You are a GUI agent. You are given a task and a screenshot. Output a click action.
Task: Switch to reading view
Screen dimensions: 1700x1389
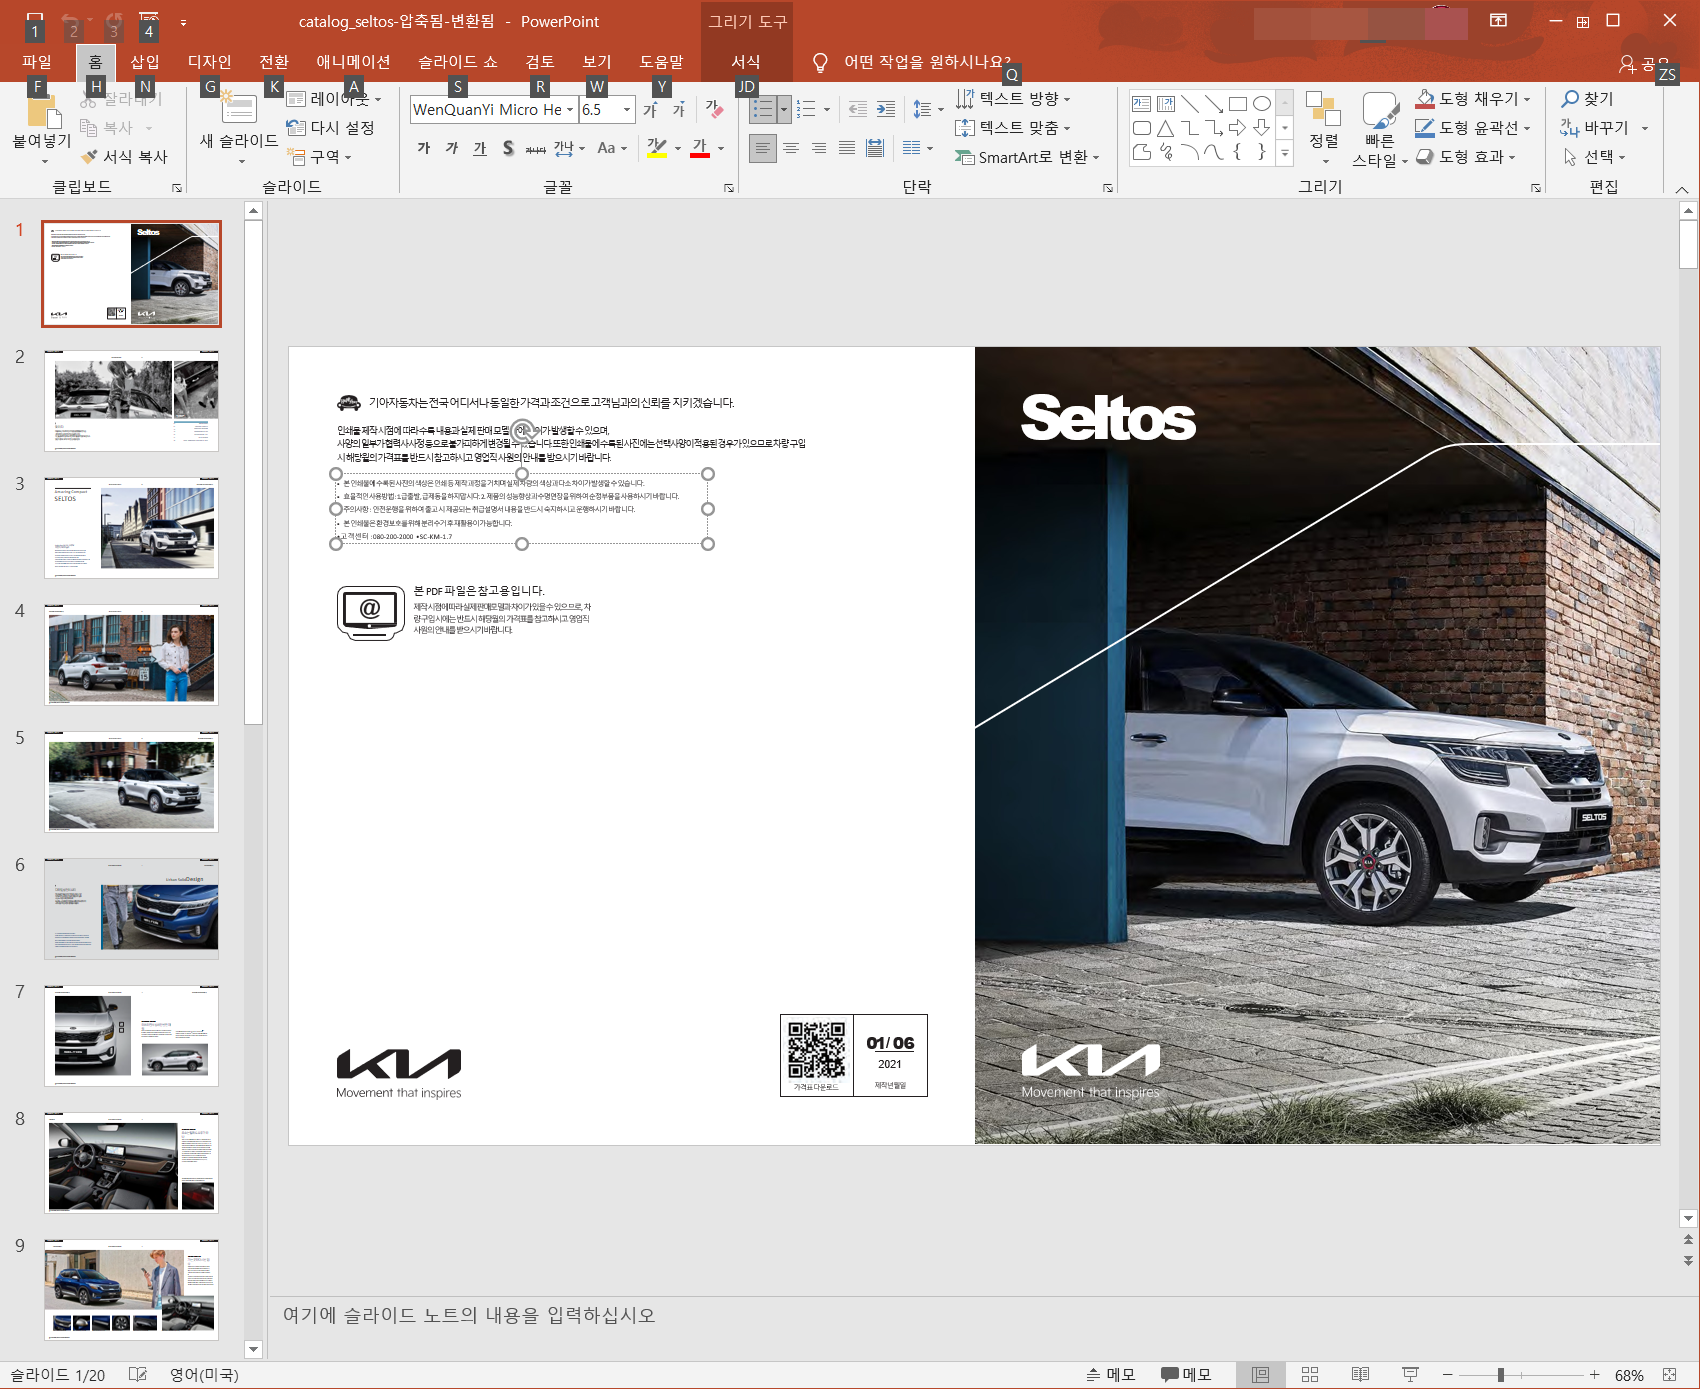point(1360,1375)
